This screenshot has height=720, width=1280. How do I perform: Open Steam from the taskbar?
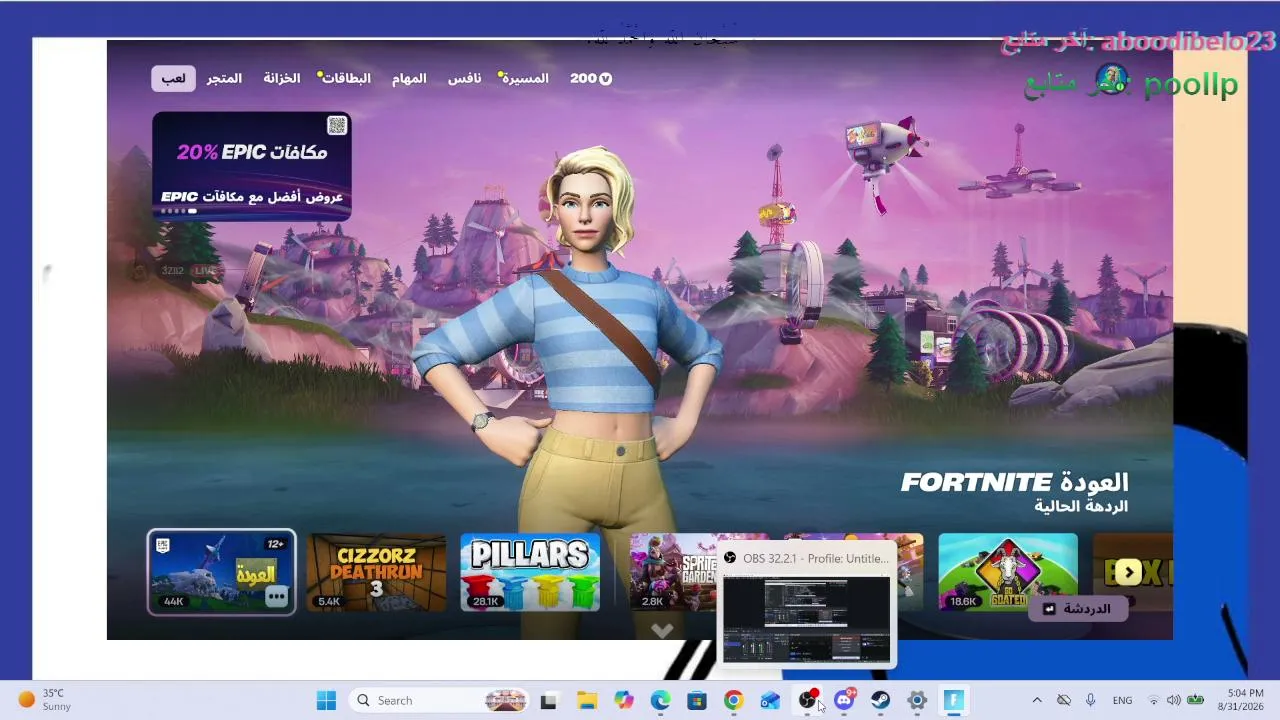click(880, 700)
